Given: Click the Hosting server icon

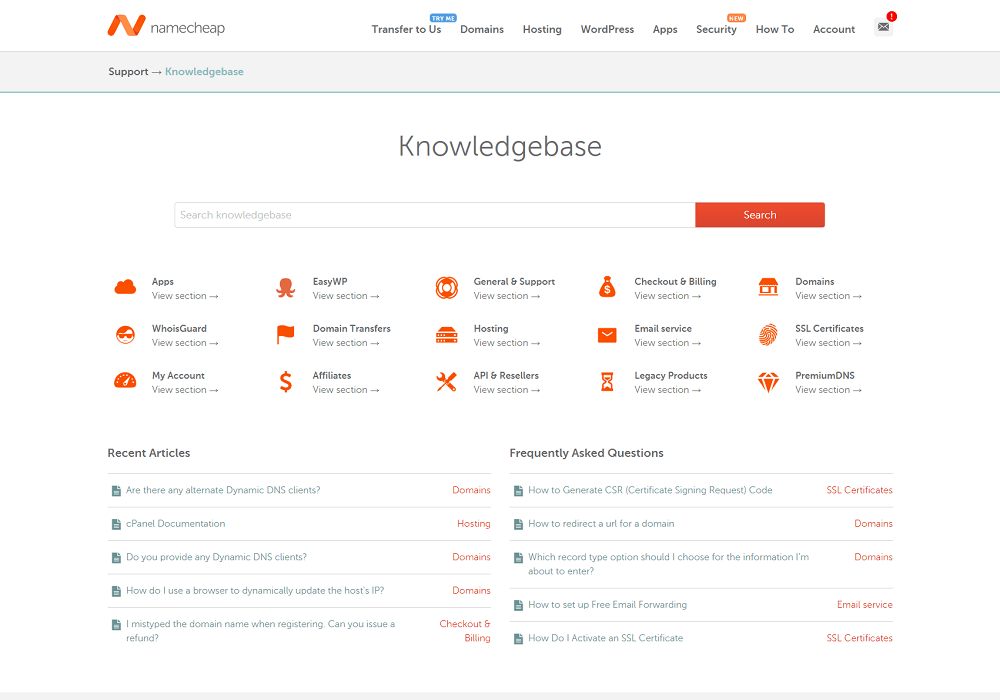Looking at the screenshot, I should 446,335.
